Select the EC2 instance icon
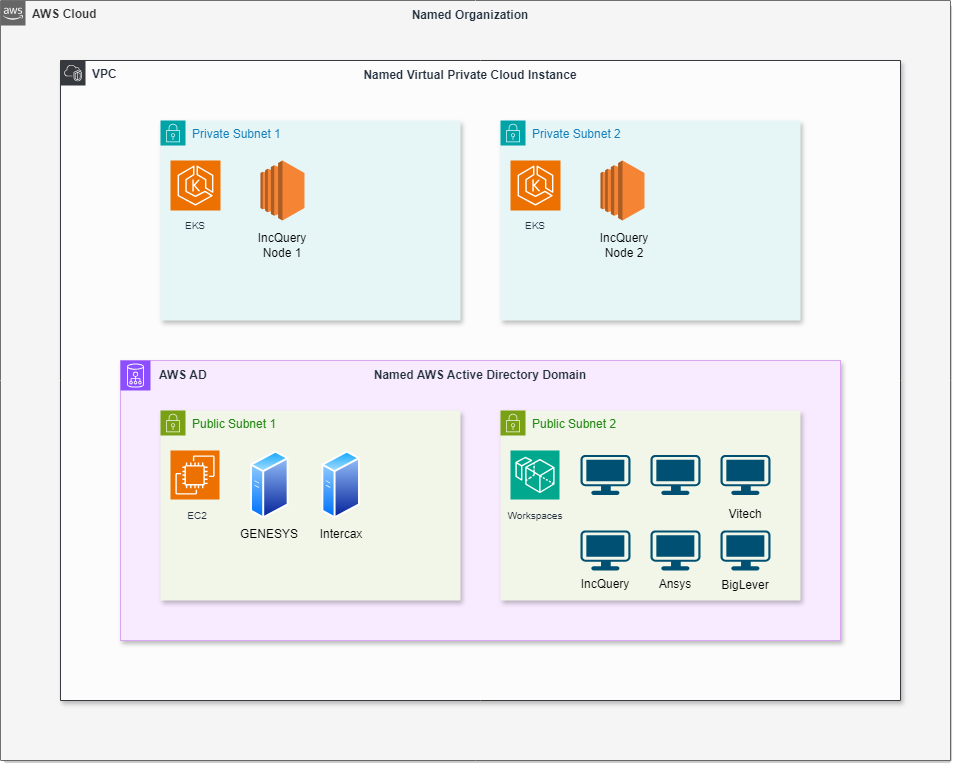This screenshot has height=764, width=953. click(195, 475)
